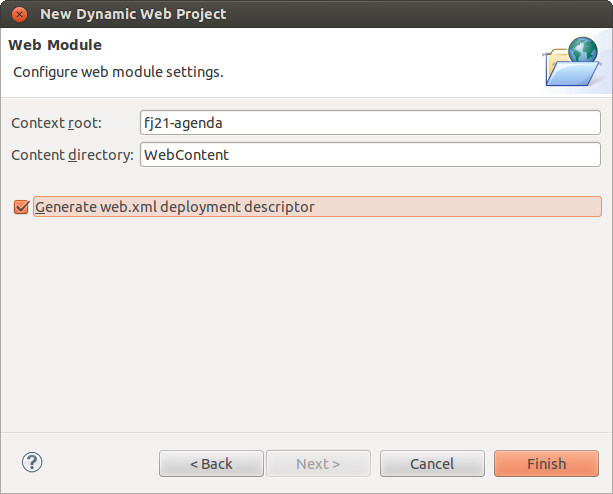Click the Content directory label
This screenshot has width=613, height=494.
(x=72, y=155)
